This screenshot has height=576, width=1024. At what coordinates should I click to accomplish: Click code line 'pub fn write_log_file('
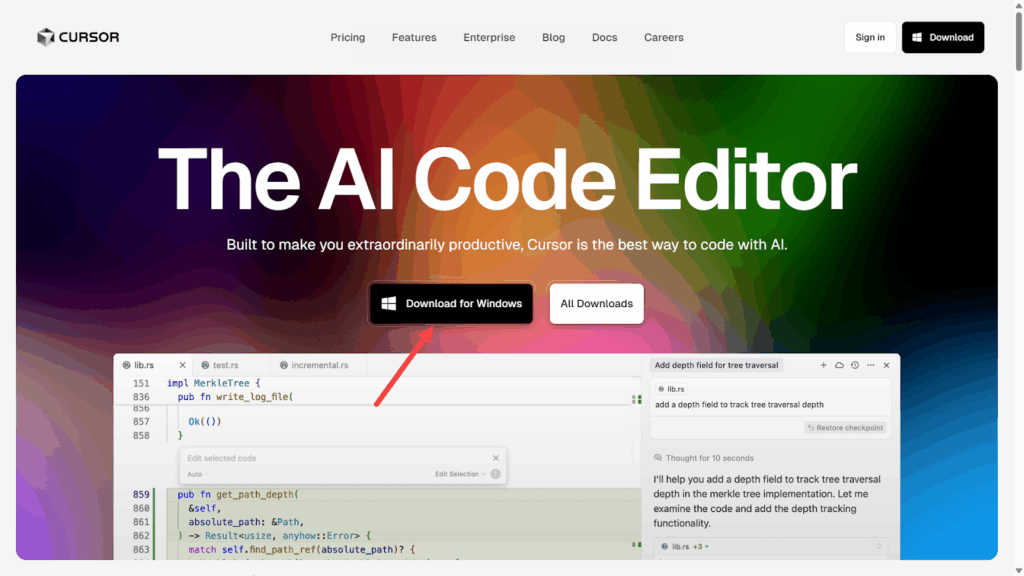[235, 396]
